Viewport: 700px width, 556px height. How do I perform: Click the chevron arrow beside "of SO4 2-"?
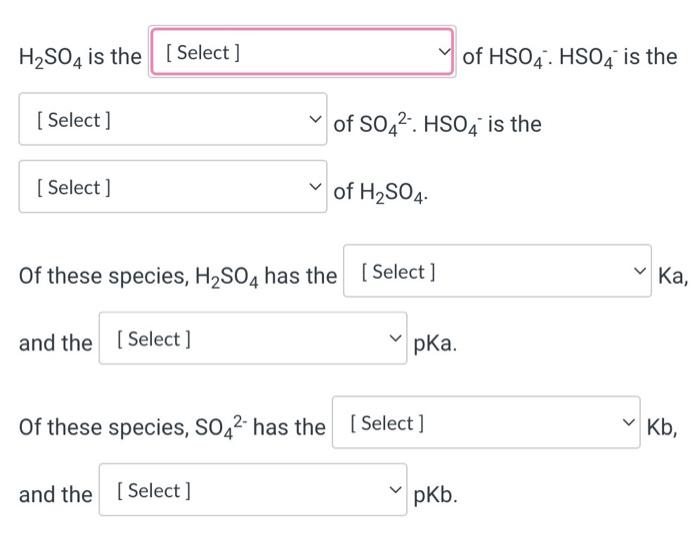click(x=315, y=121)
